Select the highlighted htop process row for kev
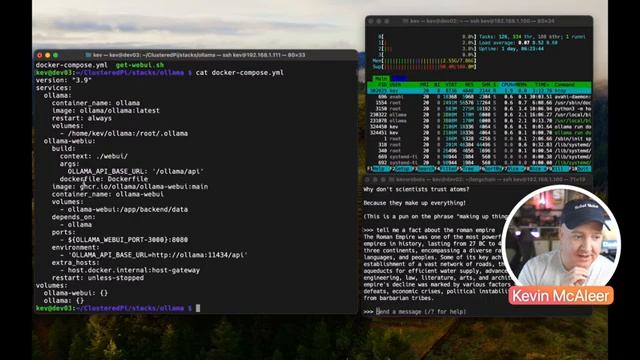 (x=480, y=91)
